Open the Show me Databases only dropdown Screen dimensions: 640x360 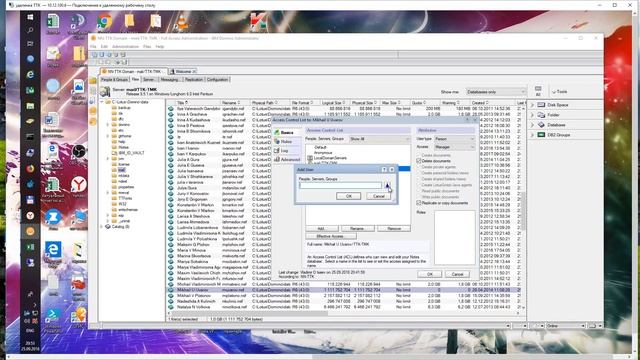pyautogui.click(x=496, y=92)
